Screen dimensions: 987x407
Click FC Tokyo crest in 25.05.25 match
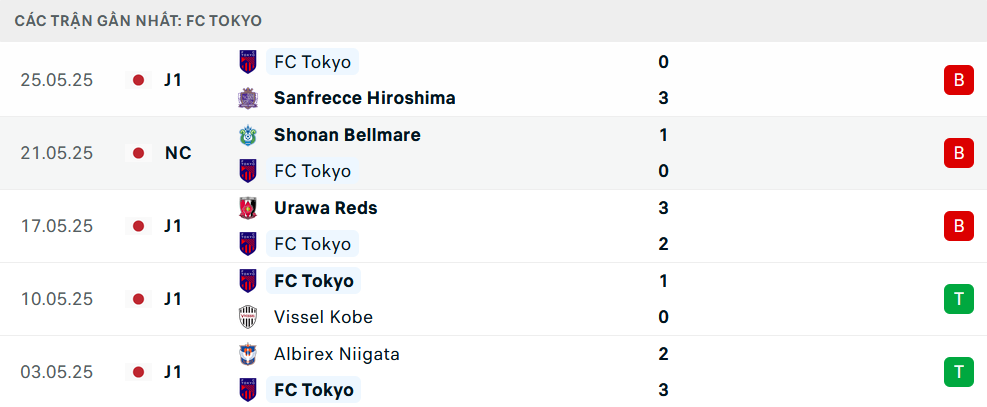tap(248, 62)
